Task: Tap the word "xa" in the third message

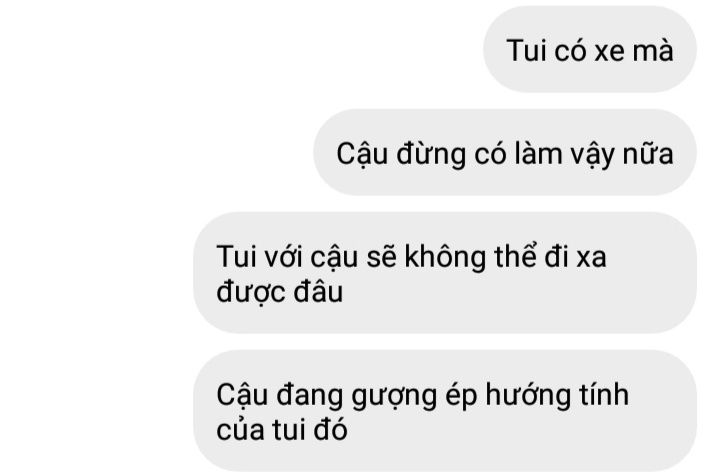Action: pyautogui.click(x=591, y=257)
